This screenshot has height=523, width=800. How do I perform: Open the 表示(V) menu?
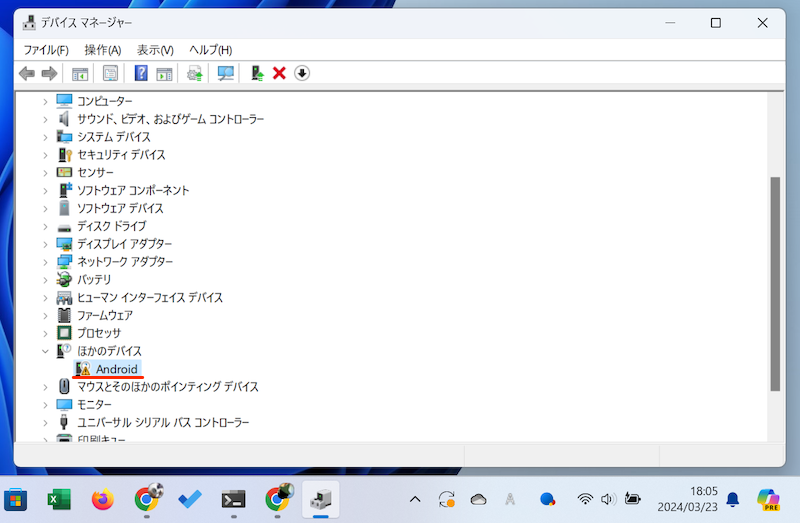point(155,50)
